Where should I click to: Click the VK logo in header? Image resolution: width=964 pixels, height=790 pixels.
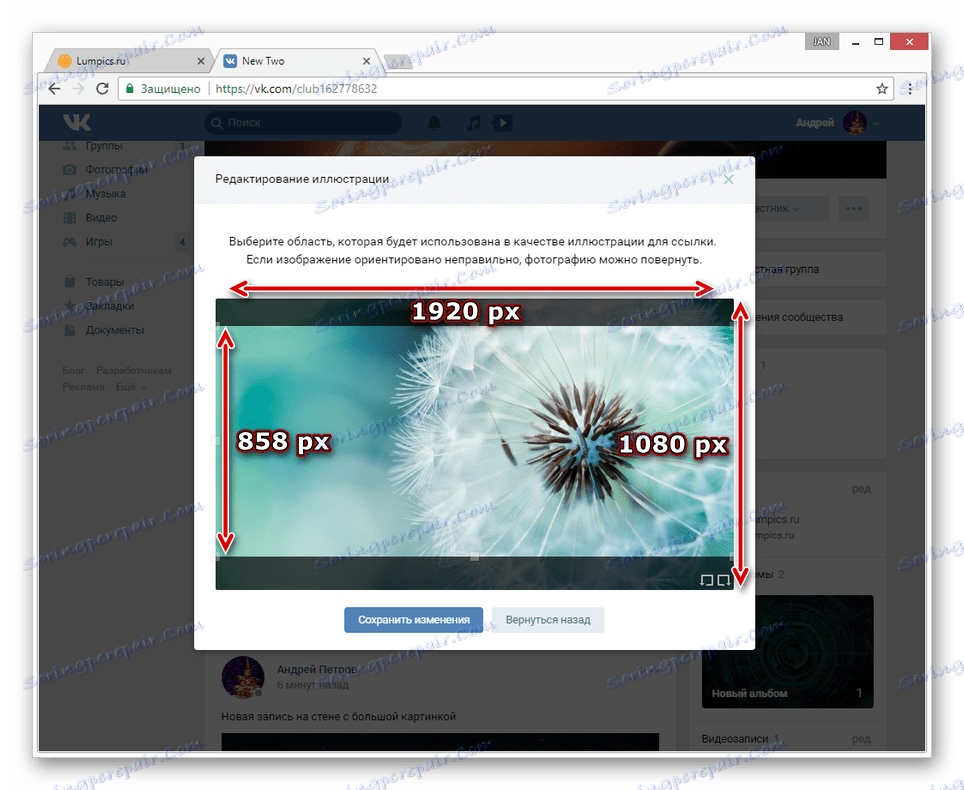[77, 122]
